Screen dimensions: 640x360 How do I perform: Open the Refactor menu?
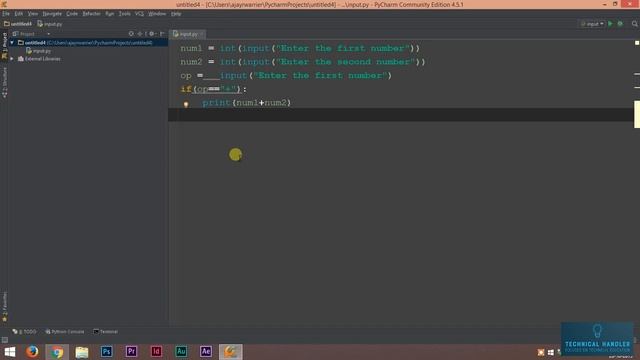point(91,13)
